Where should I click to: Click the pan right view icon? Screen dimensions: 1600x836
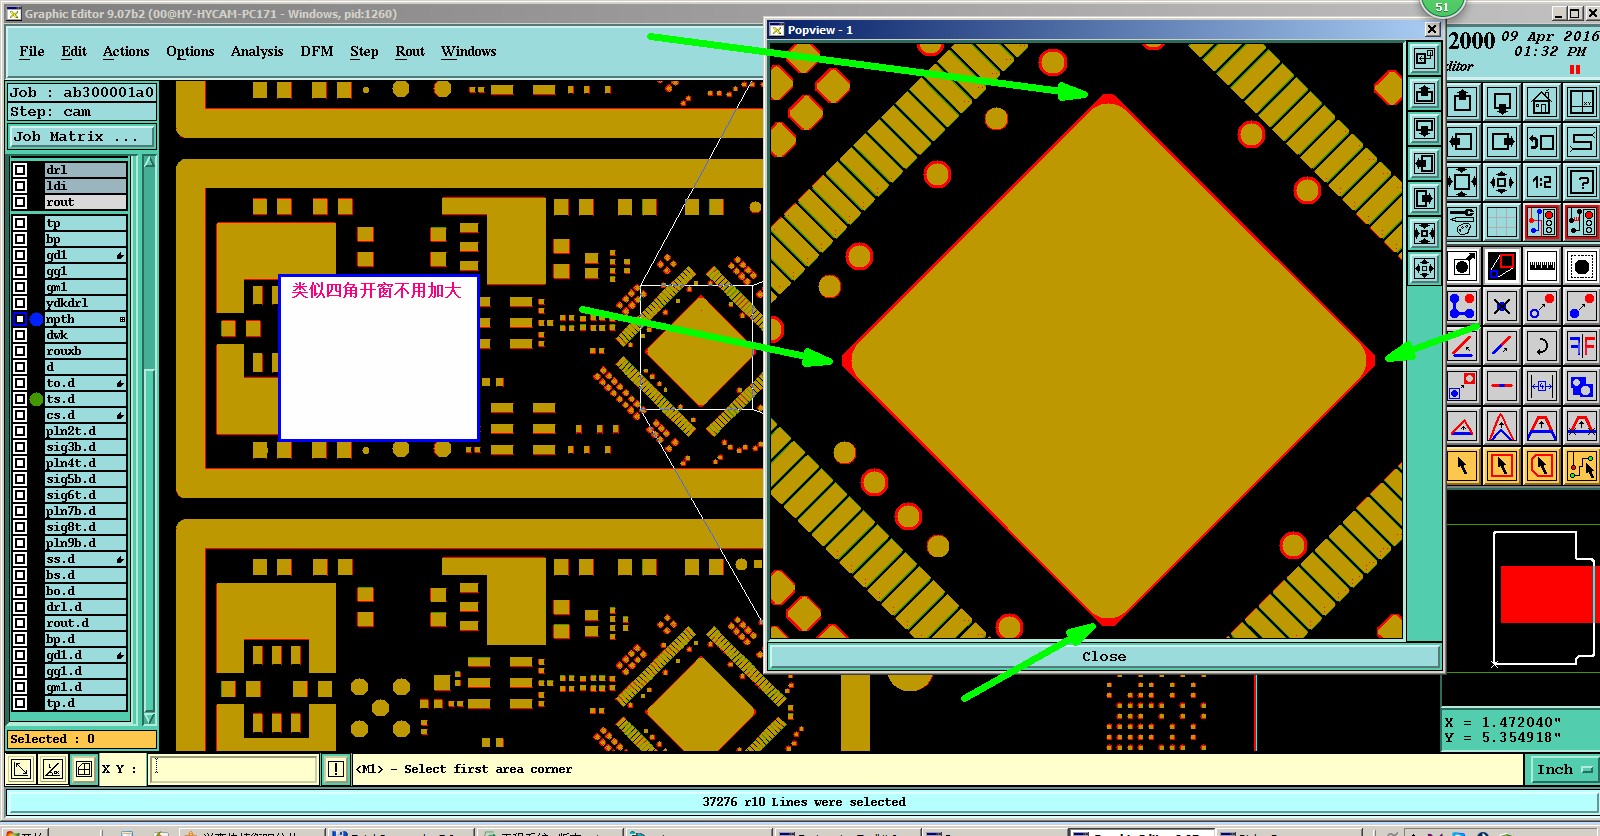coord(1502,142)
